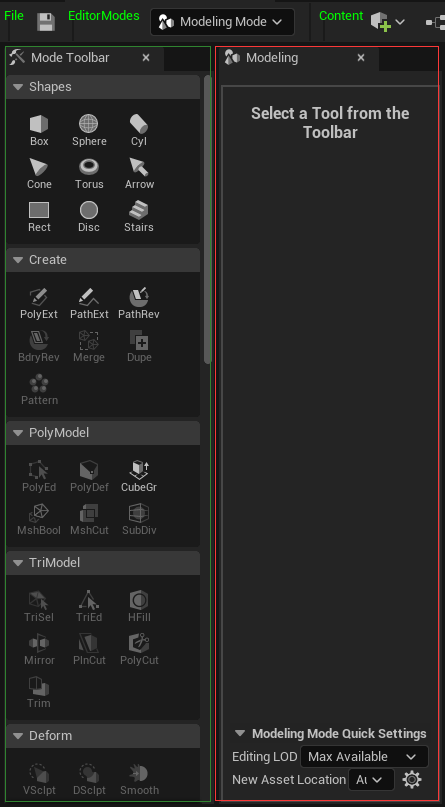Click the save floppy disk icon
The image size is (445, 807).
click(46, 22)
